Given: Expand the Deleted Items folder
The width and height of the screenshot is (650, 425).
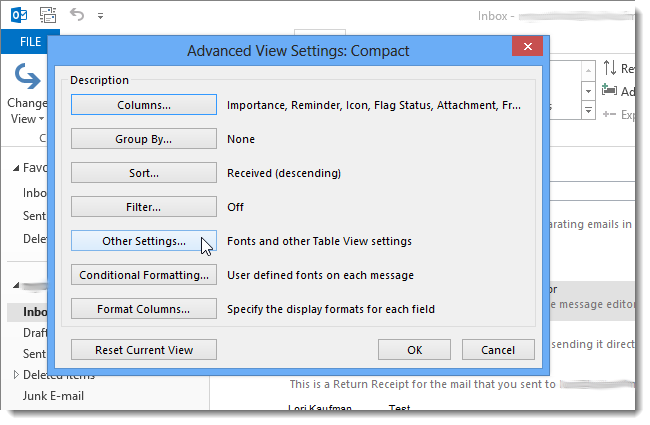Looking at the screenshot, I should (16, 375).
